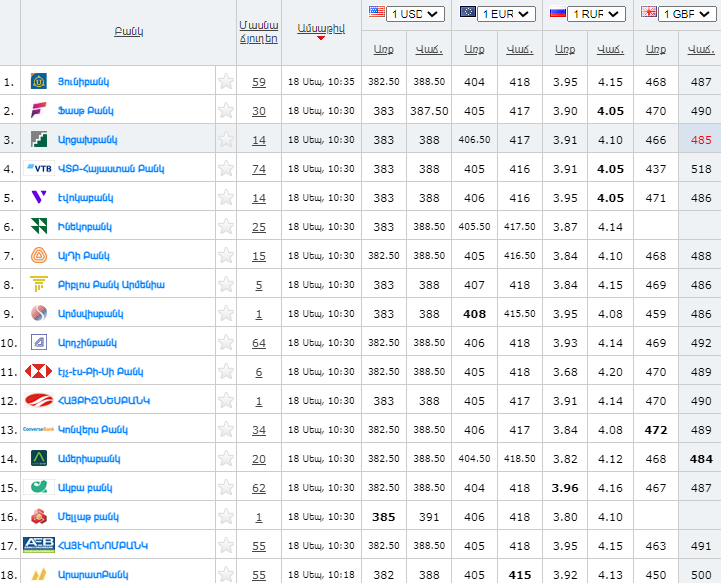Click the Armswissbank logo icon in row 9
The image size is (721, 583).
click(39, 313)
